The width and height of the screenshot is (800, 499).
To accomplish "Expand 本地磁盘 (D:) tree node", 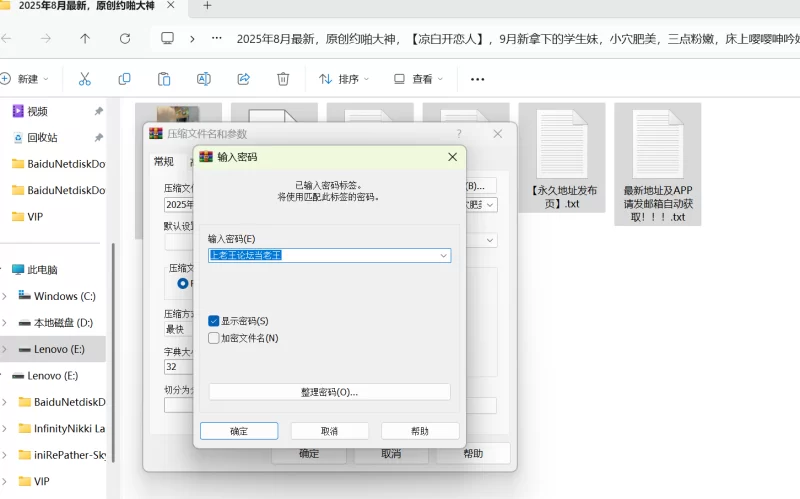I will click(x=5, y=323).
